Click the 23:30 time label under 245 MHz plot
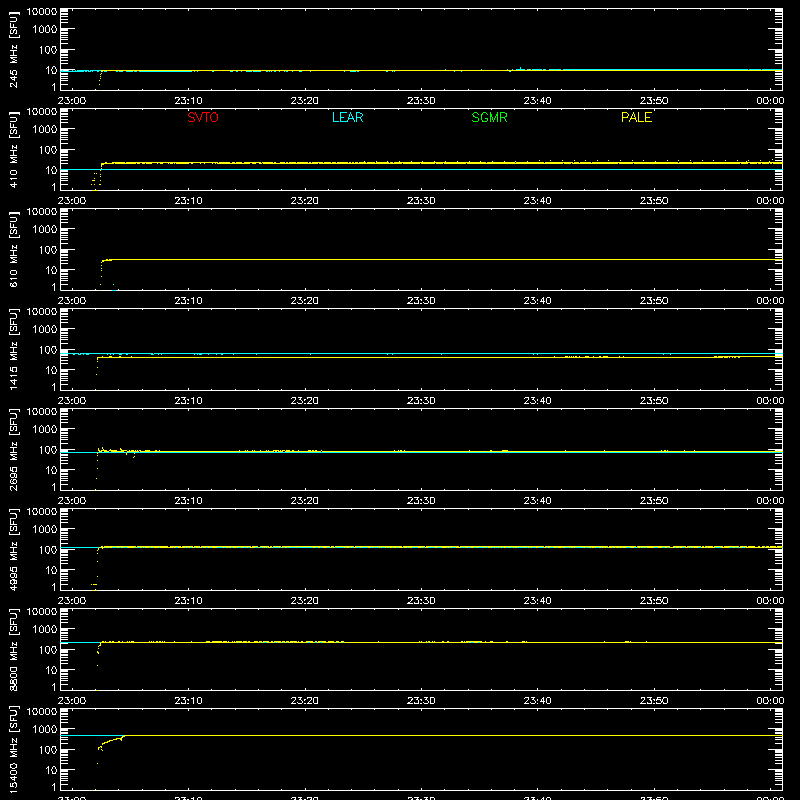Screen dimensions: 800x800 (421, 101)
